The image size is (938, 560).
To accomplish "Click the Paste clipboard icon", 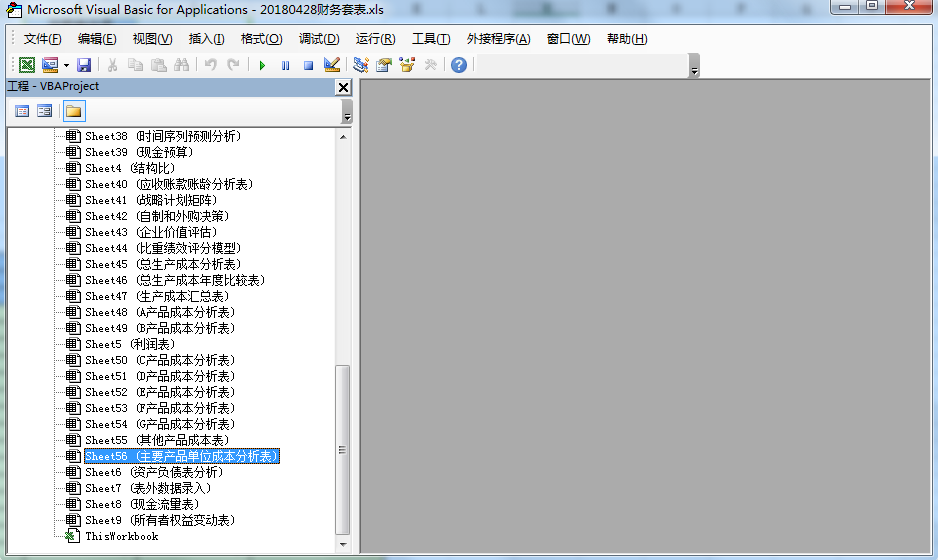I will [159, 65].
